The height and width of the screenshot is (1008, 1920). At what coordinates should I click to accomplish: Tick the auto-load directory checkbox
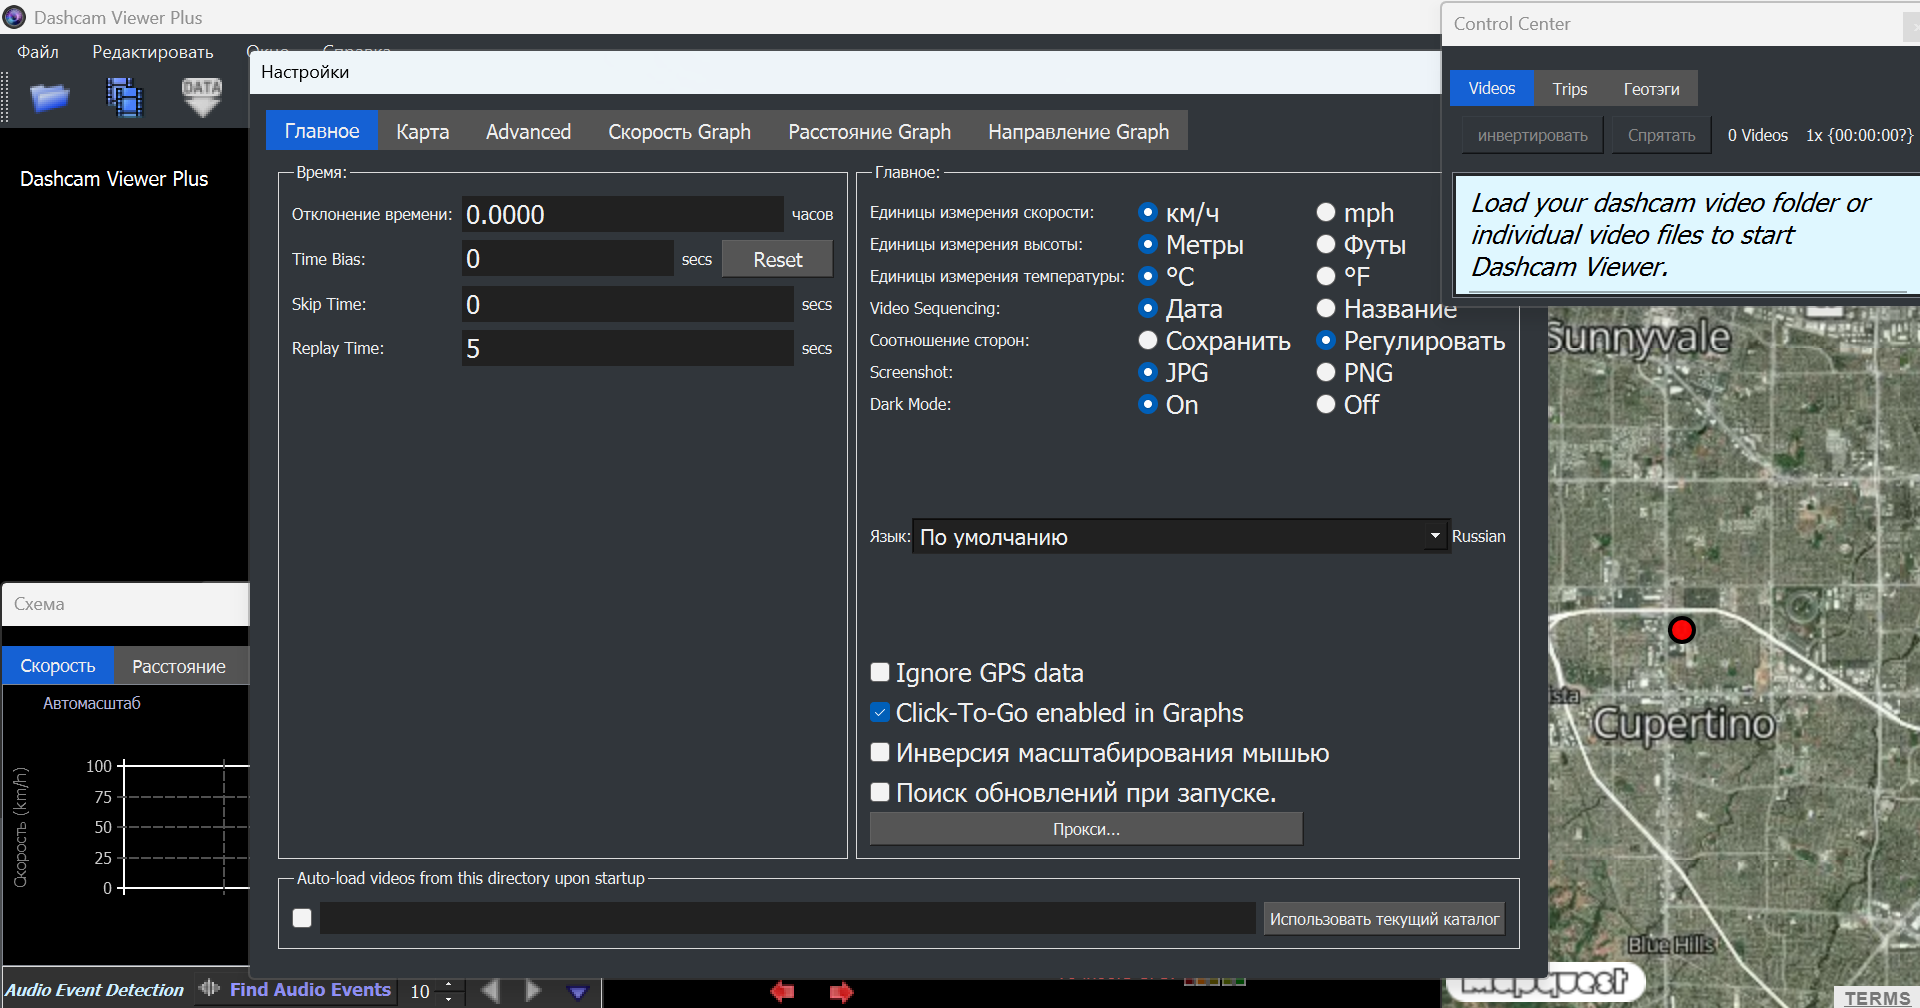302,918
